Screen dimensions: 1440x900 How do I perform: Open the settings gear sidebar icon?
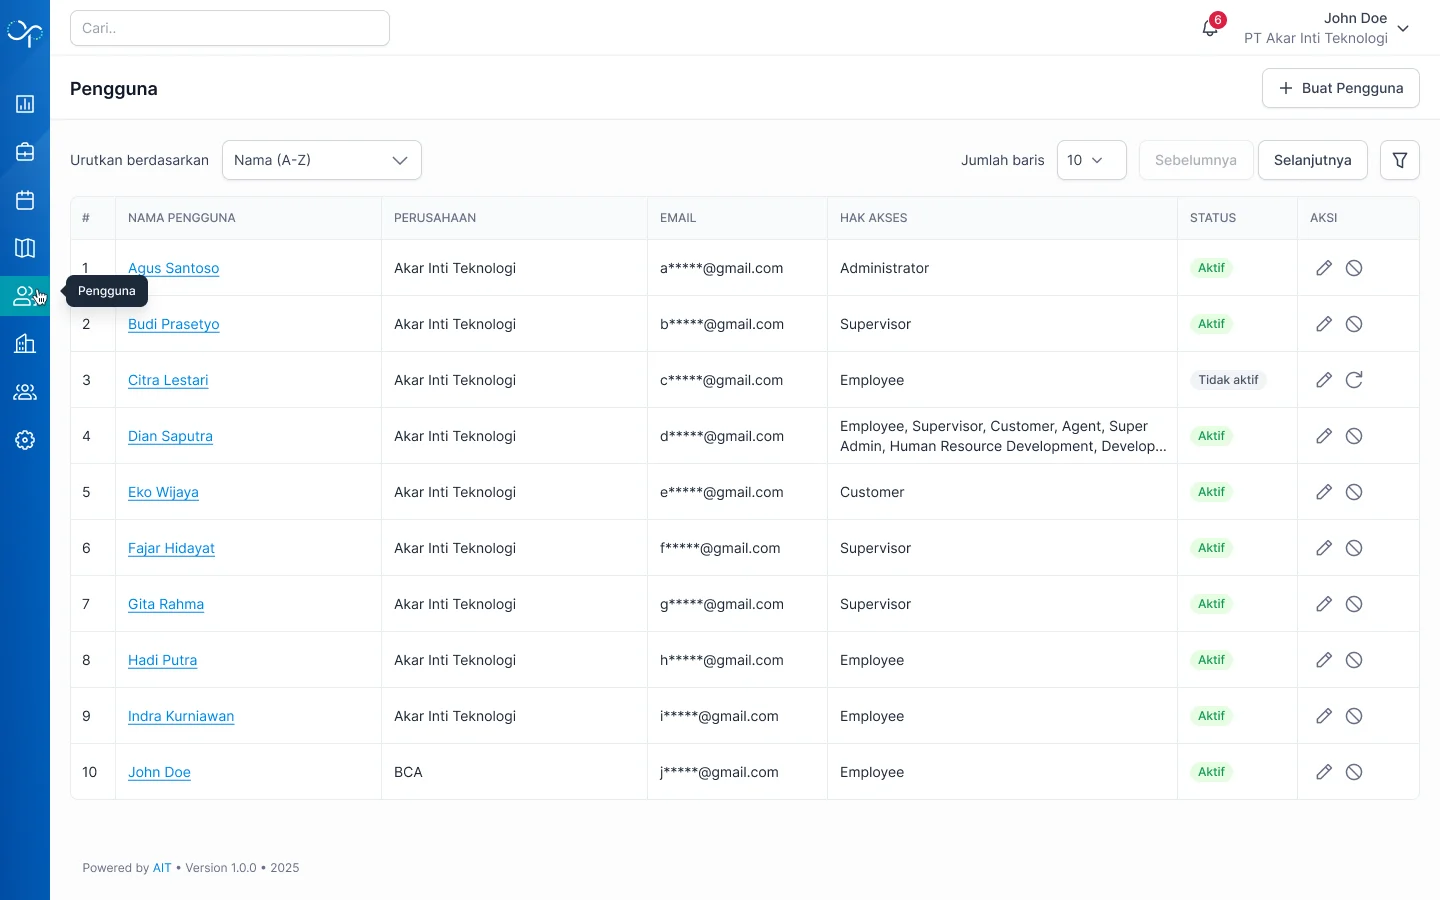25,440
